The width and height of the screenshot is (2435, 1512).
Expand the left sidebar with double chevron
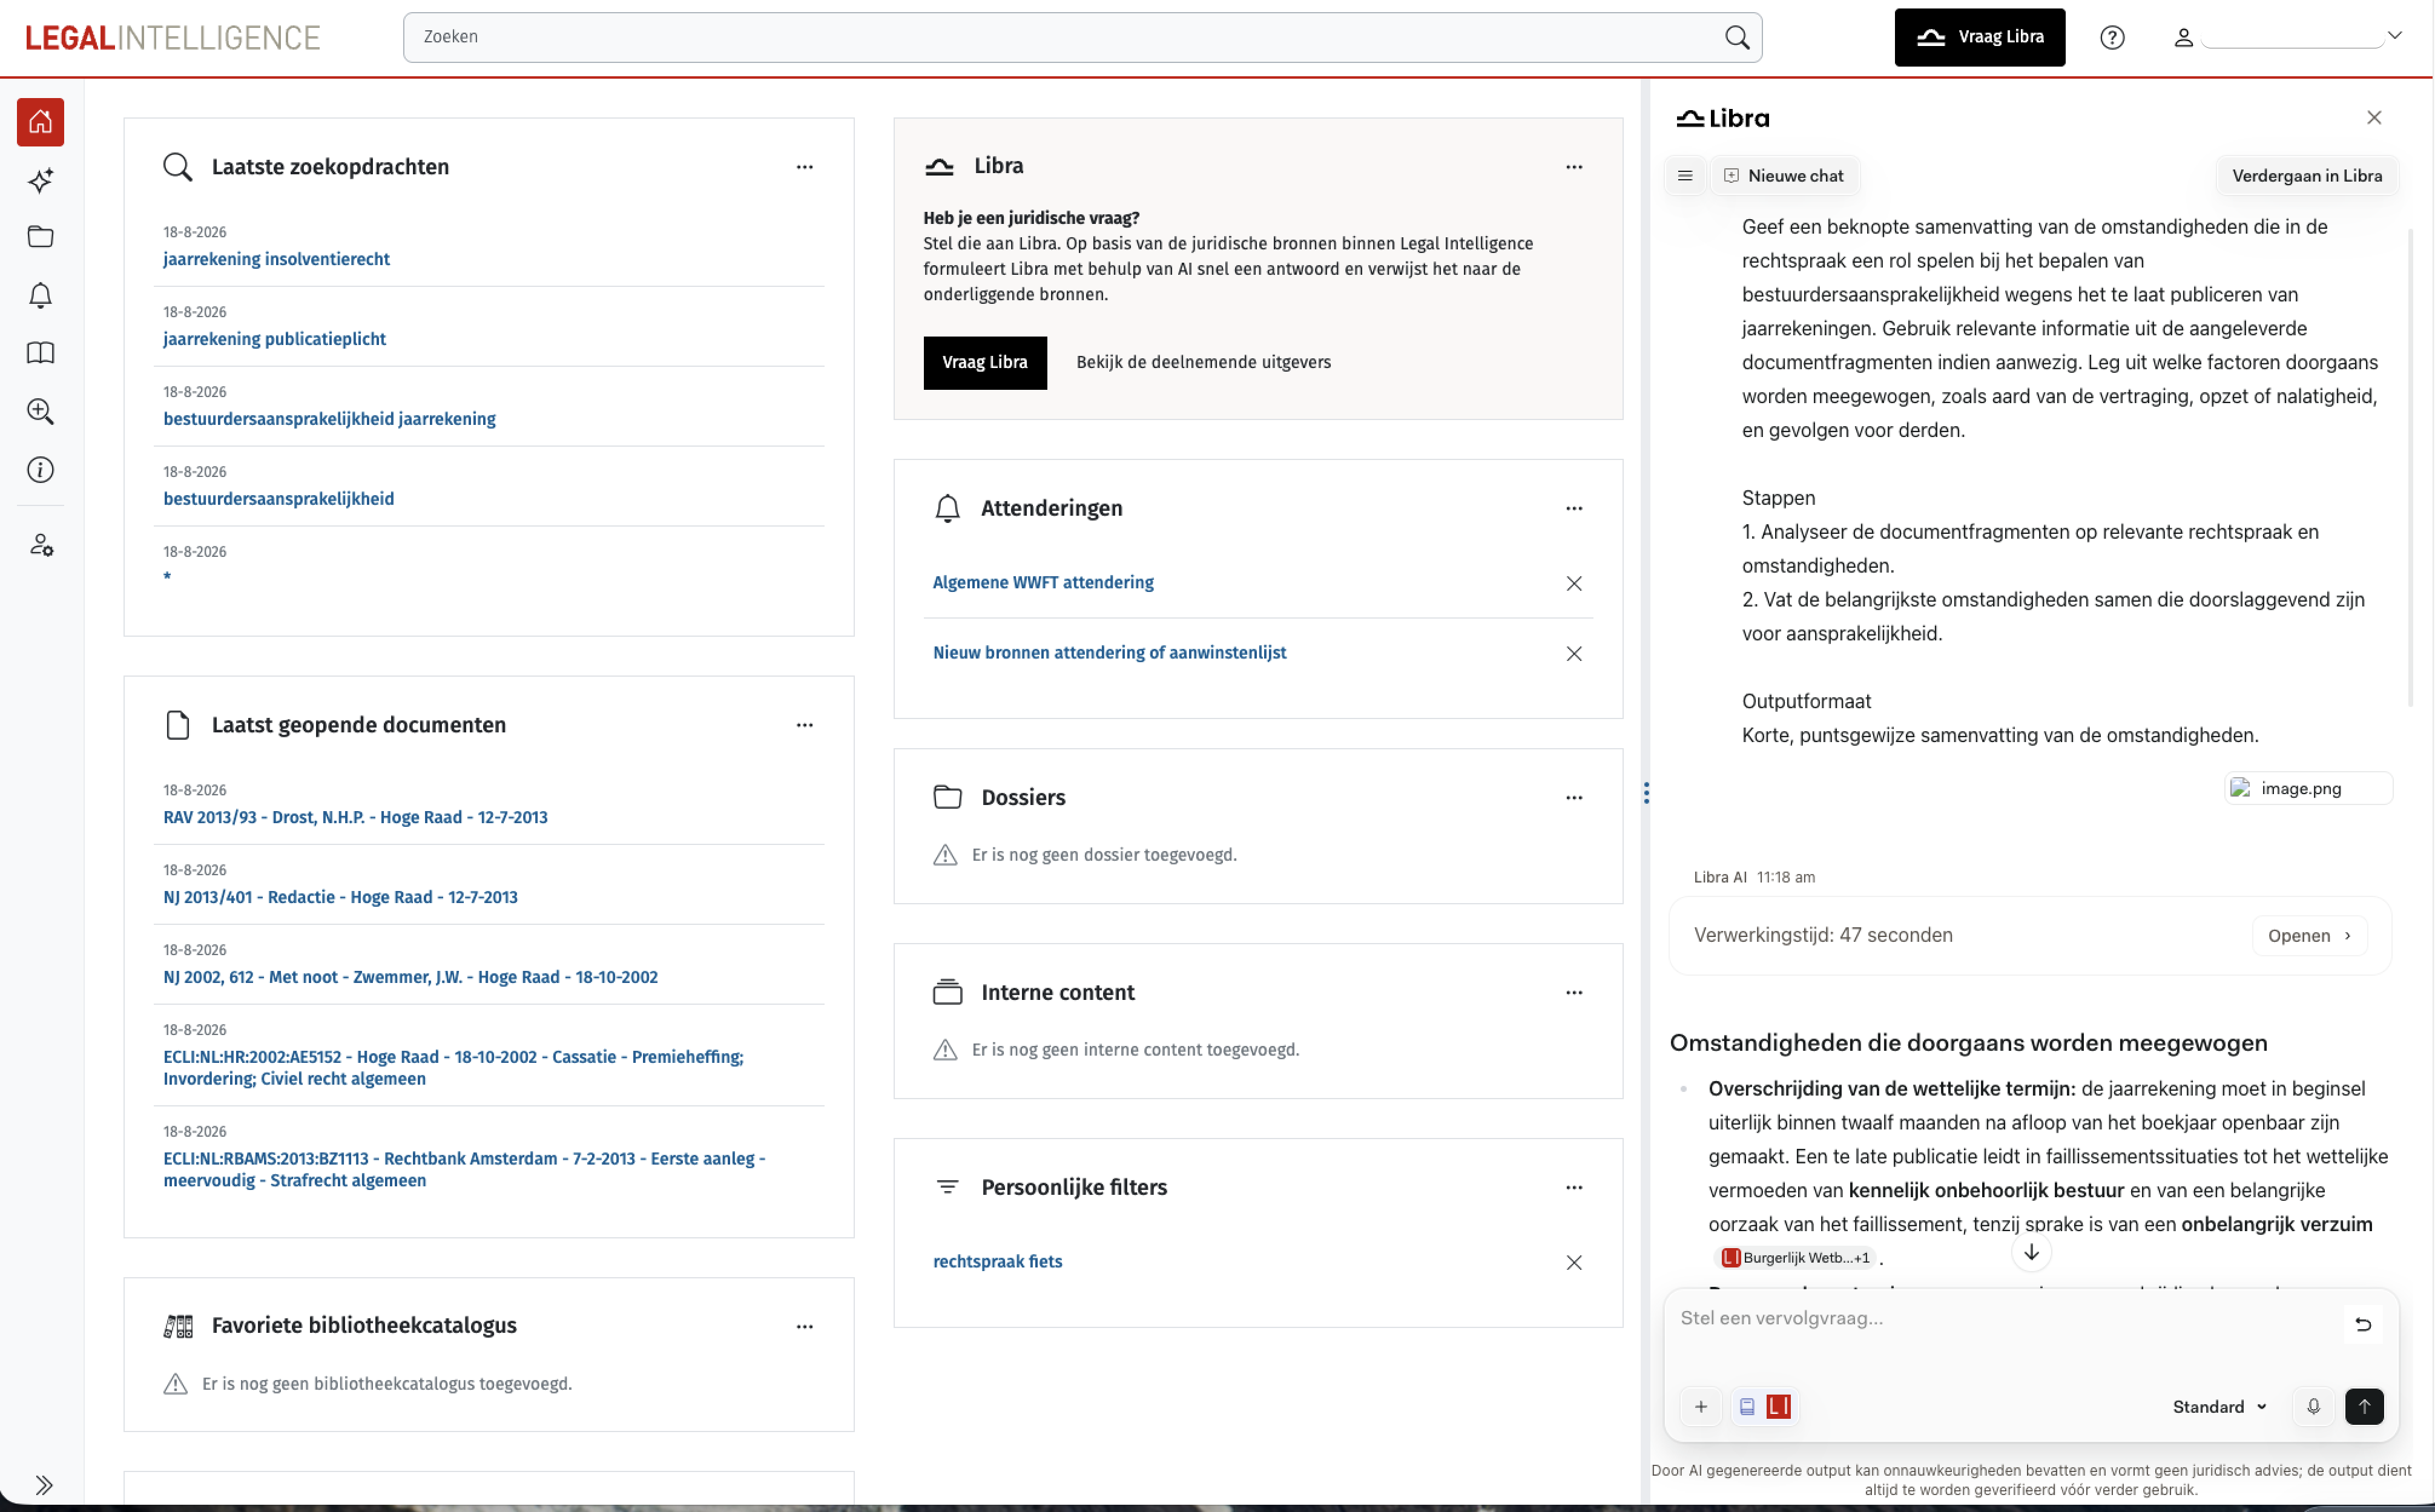[x=43, y=1484]
